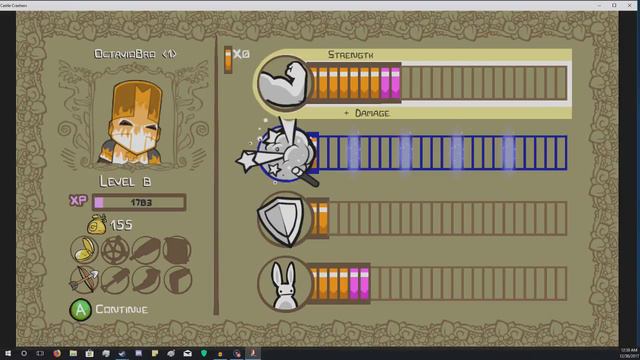640x360 pixels.
Task: Select the locked item slot at the top row's end
Action: pyautogui.click(x=177, y=250)
